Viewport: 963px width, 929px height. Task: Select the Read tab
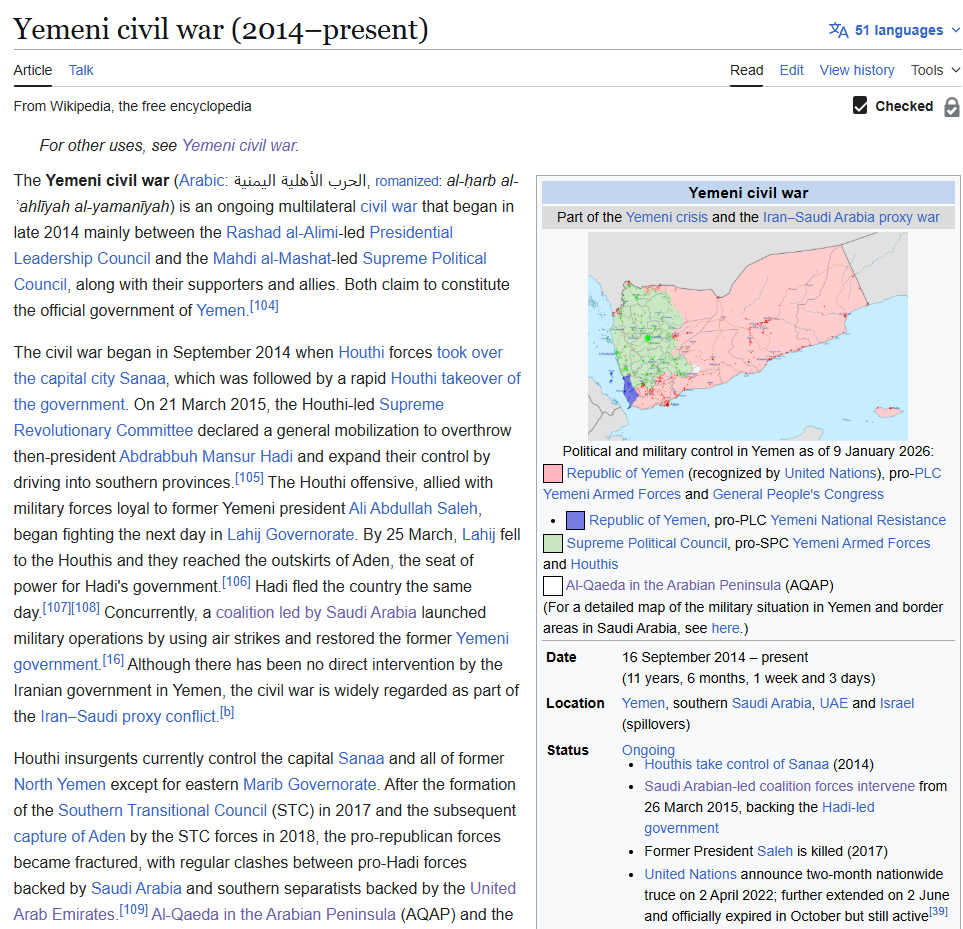click(746, 70)
